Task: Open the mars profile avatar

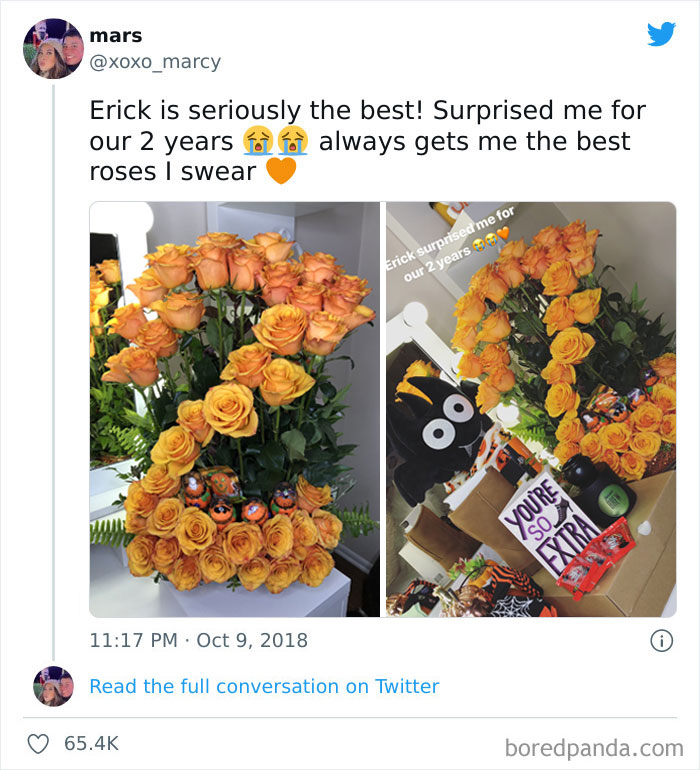Action: pos(53,48)
